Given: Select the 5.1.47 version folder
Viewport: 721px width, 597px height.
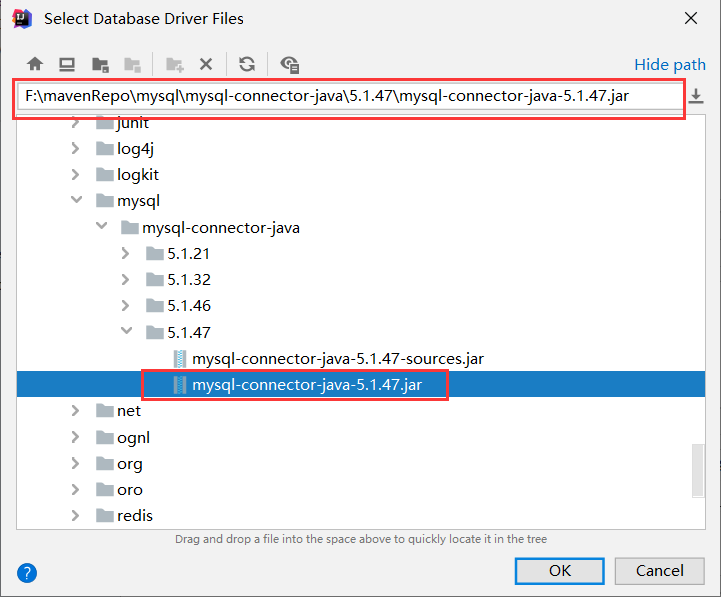Looking at the screenshot, I should (189, 332).
